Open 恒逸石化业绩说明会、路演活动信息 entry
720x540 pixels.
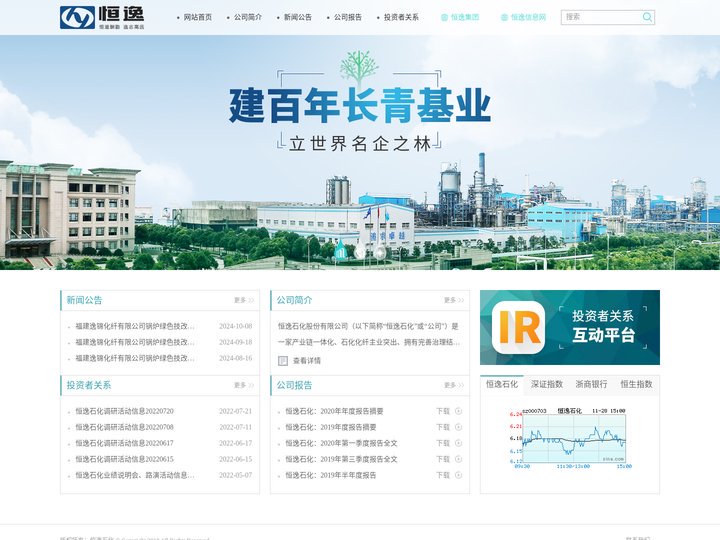tap(135, 475)
